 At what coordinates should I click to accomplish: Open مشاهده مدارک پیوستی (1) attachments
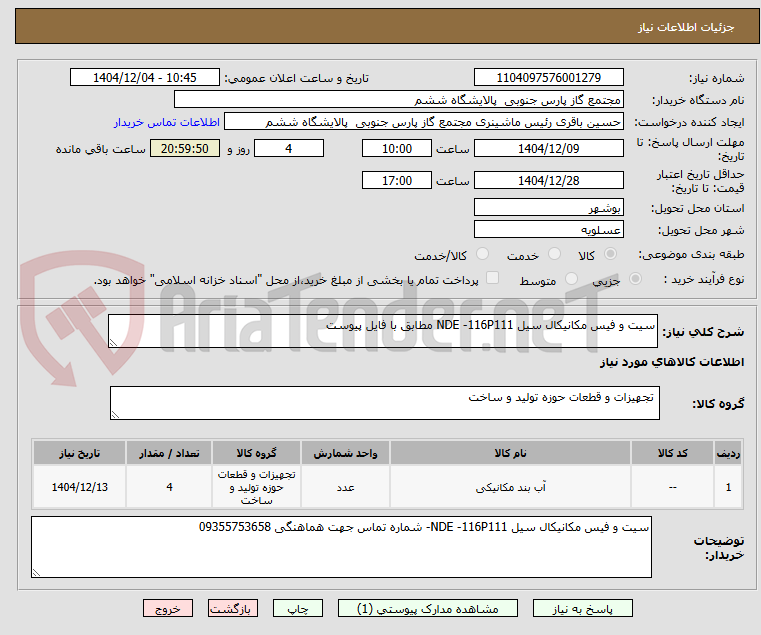click(x=428, y=608)
